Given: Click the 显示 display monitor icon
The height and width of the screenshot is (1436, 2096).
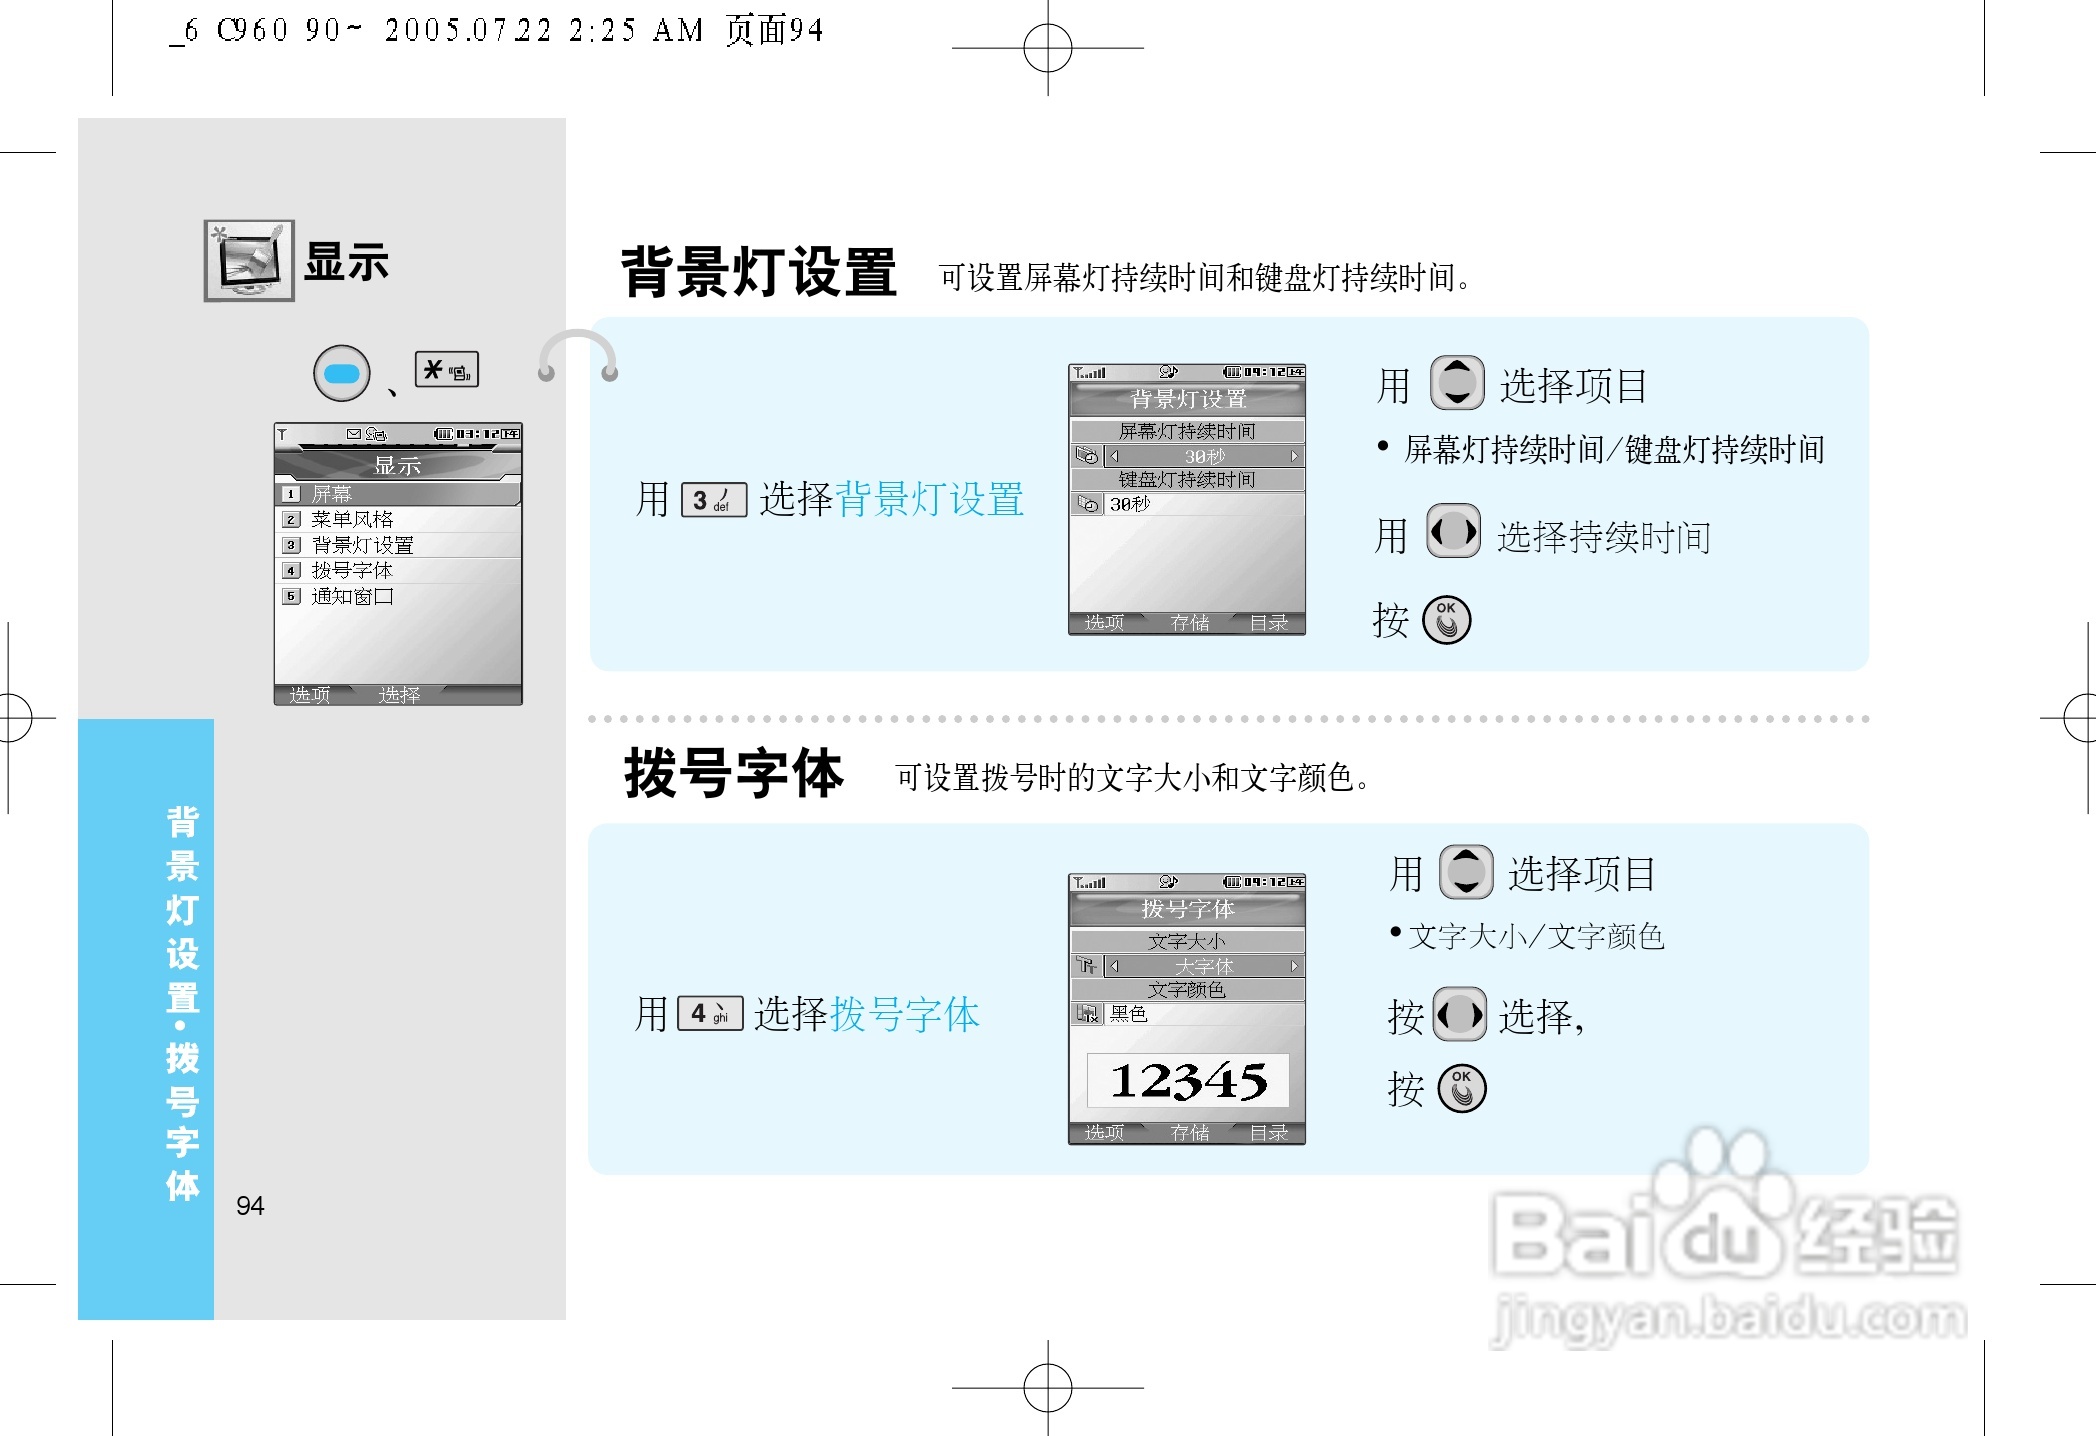Looking at the screenshot, I should pos(249,260).
